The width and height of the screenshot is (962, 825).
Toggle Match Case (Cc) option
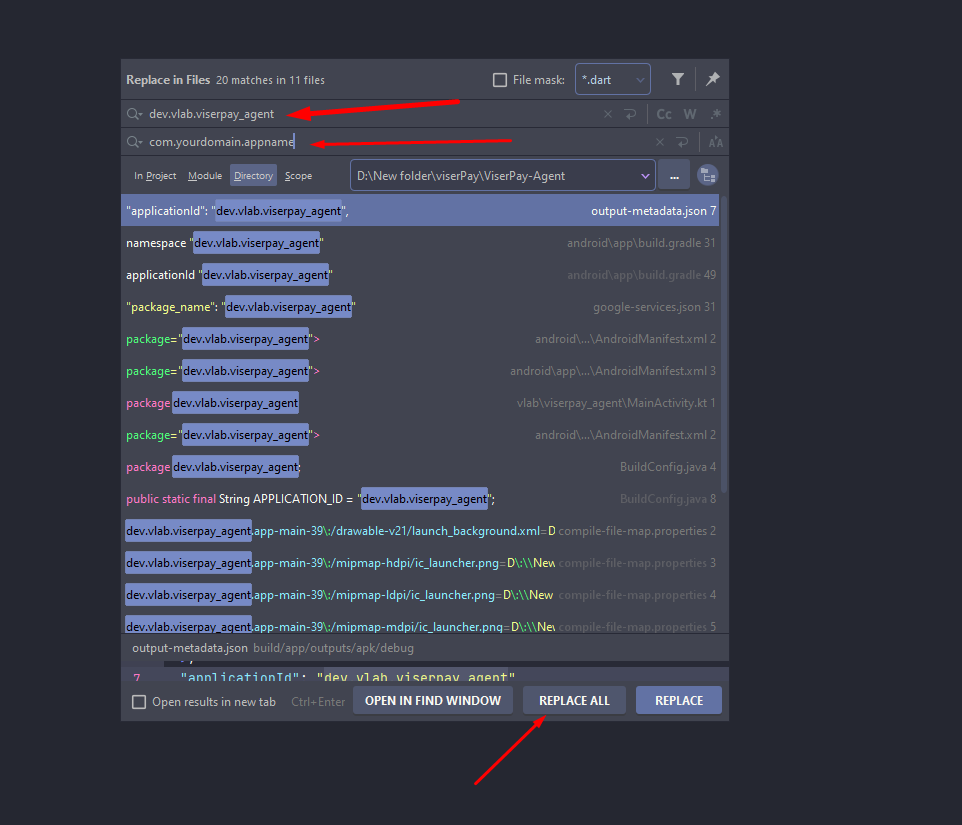664,114
